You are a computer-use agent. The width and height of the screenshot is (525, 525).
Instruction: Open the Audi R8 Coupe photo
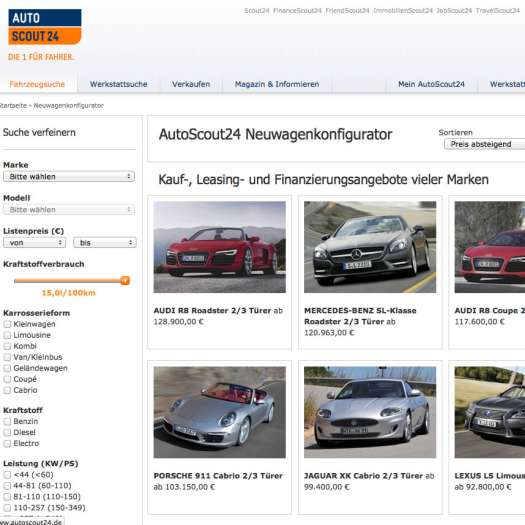pos(490,247)
